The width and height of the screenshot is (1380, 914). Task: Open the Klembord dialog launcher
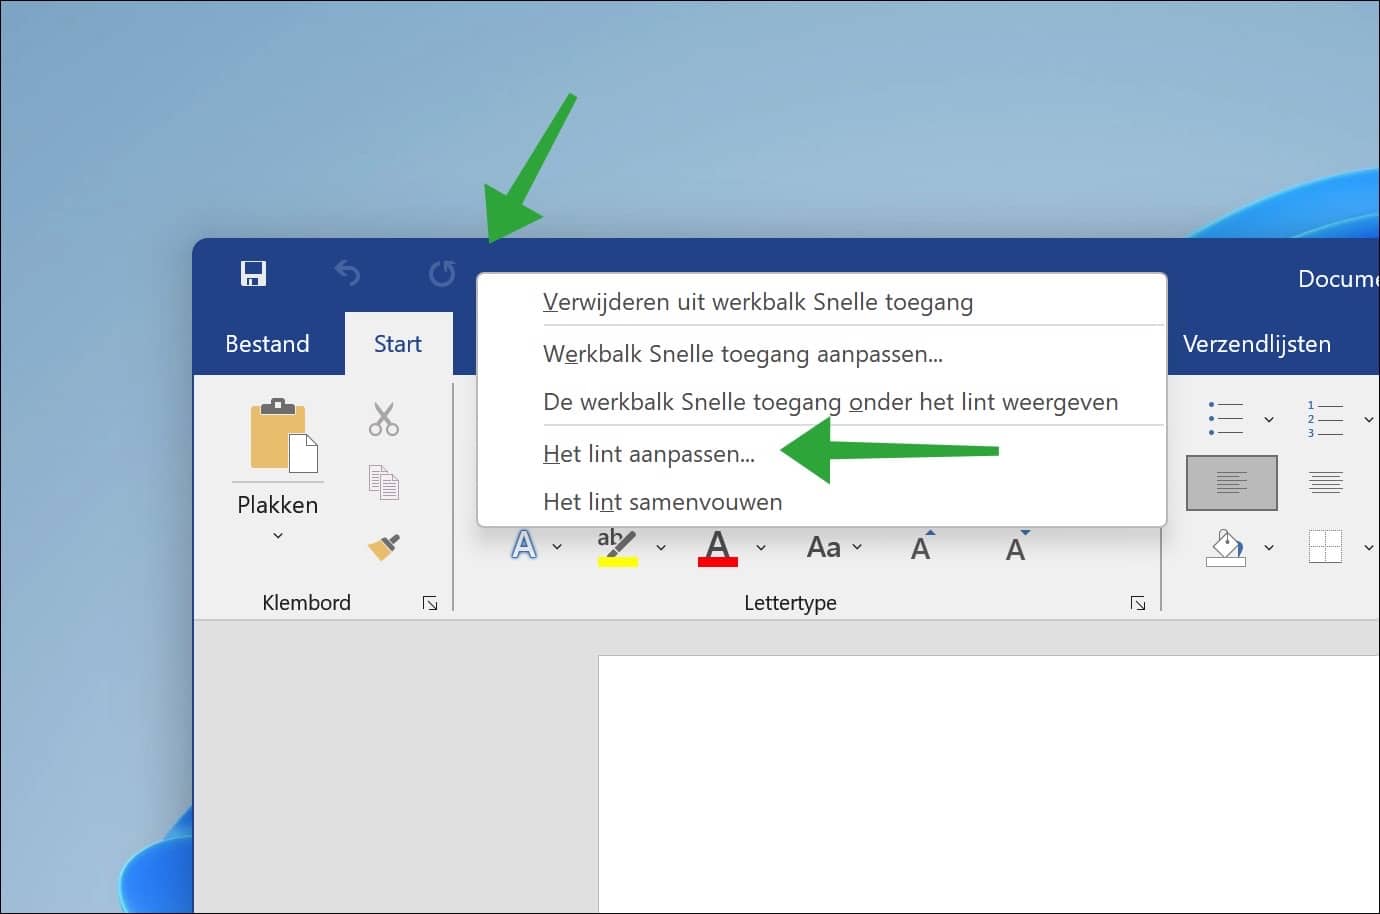click(429, 603)
